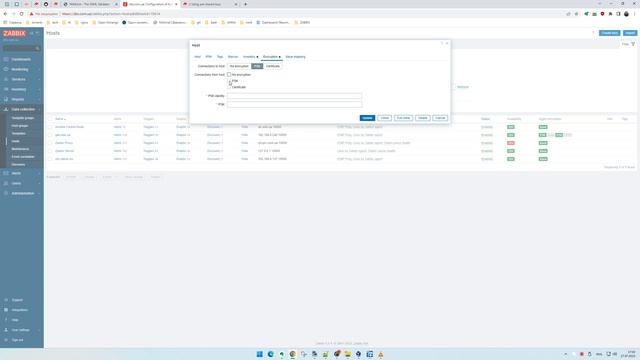640x360 pixels.
Task: Open Integrations in the sidebar
Action: 20,310
